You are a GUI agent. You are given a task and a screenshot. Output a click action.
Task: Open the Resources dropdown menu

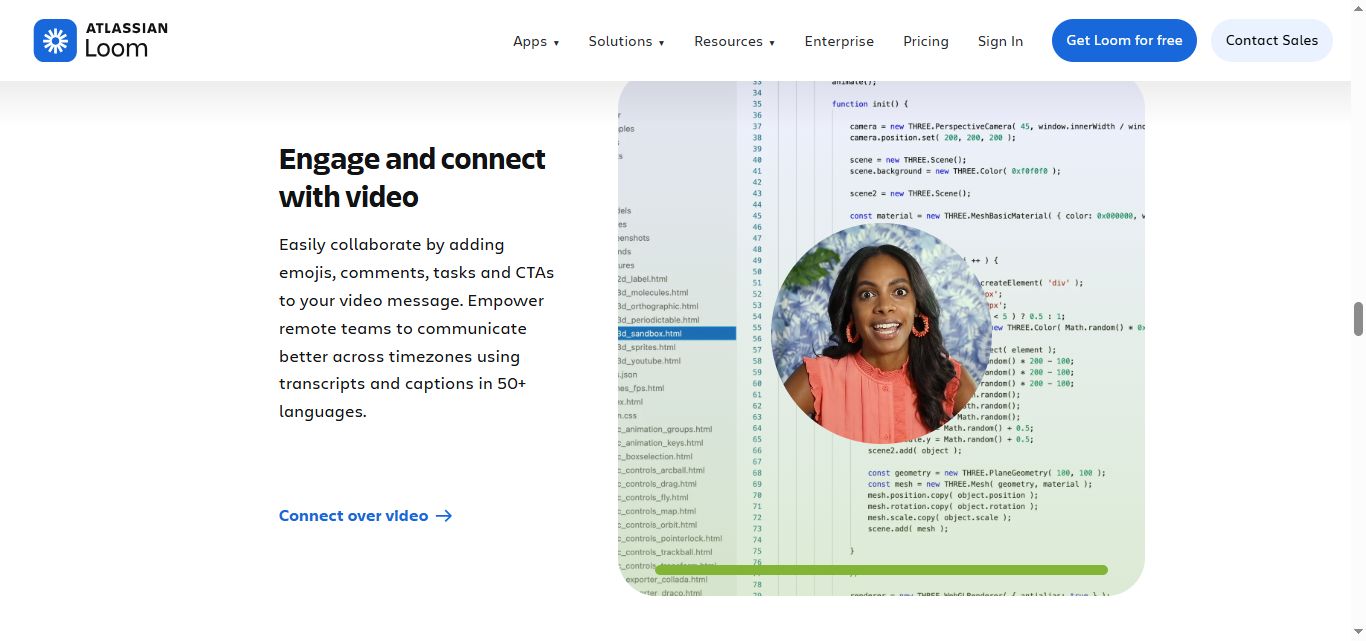(734, 41)
